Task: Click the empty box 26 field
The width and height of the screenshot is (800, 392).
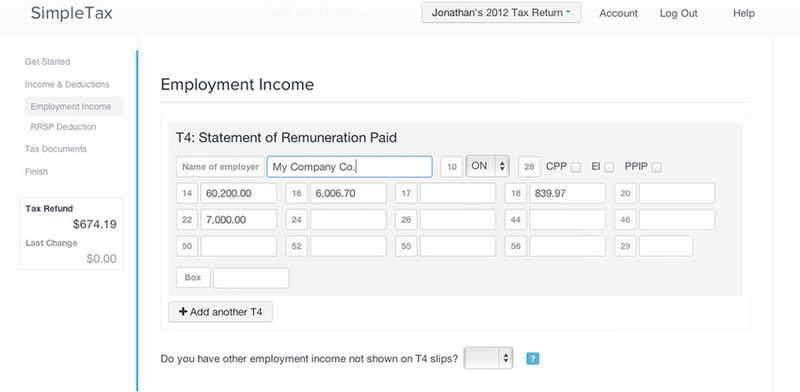Action: (x=458, y=219)
